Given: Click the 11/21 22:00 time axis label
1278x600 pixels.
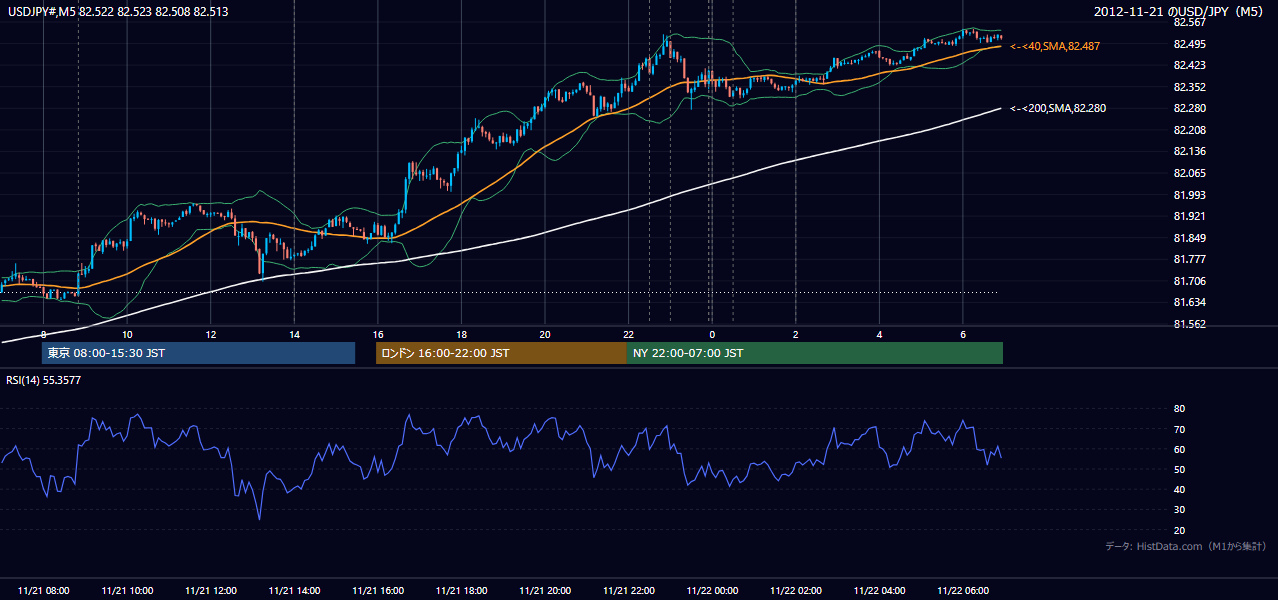Looking at the screenshot, I should coord(629,591).
